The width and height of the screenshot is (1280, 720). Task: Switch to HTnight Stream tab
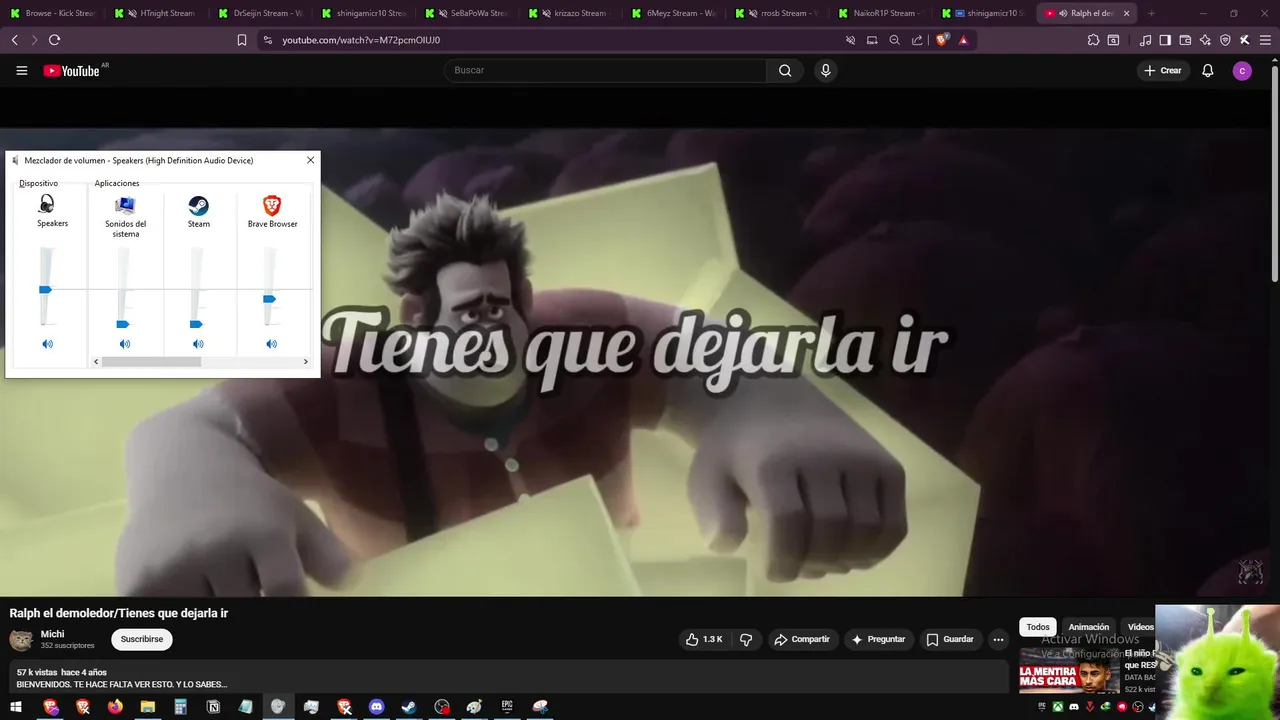[158, 13]
